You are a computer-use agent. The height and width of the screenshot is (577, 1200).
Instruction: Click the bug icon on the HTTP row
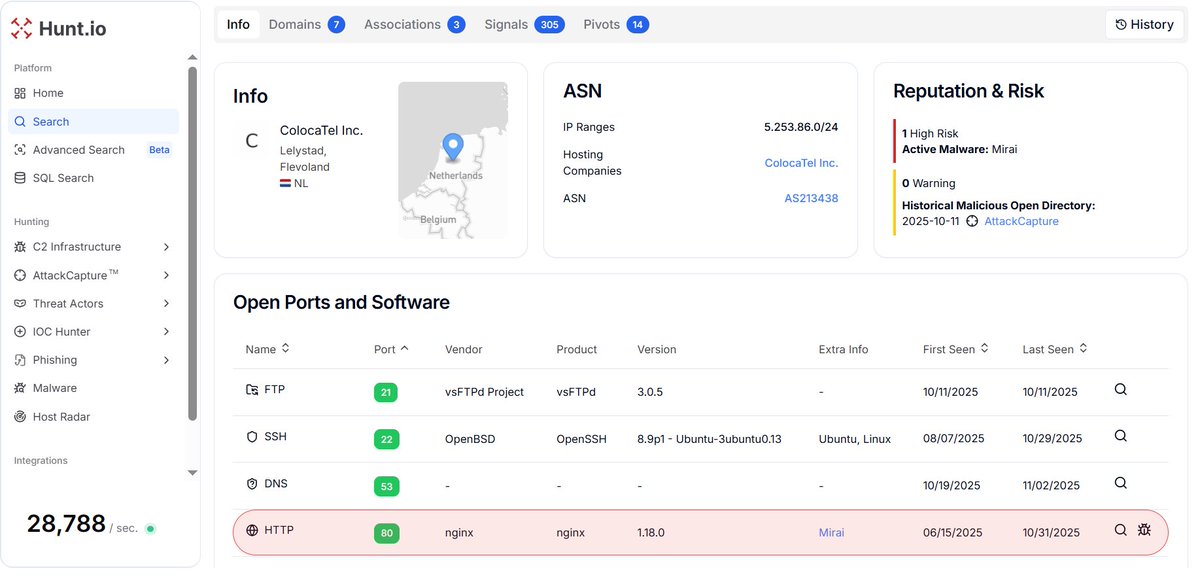(1144, 528)
